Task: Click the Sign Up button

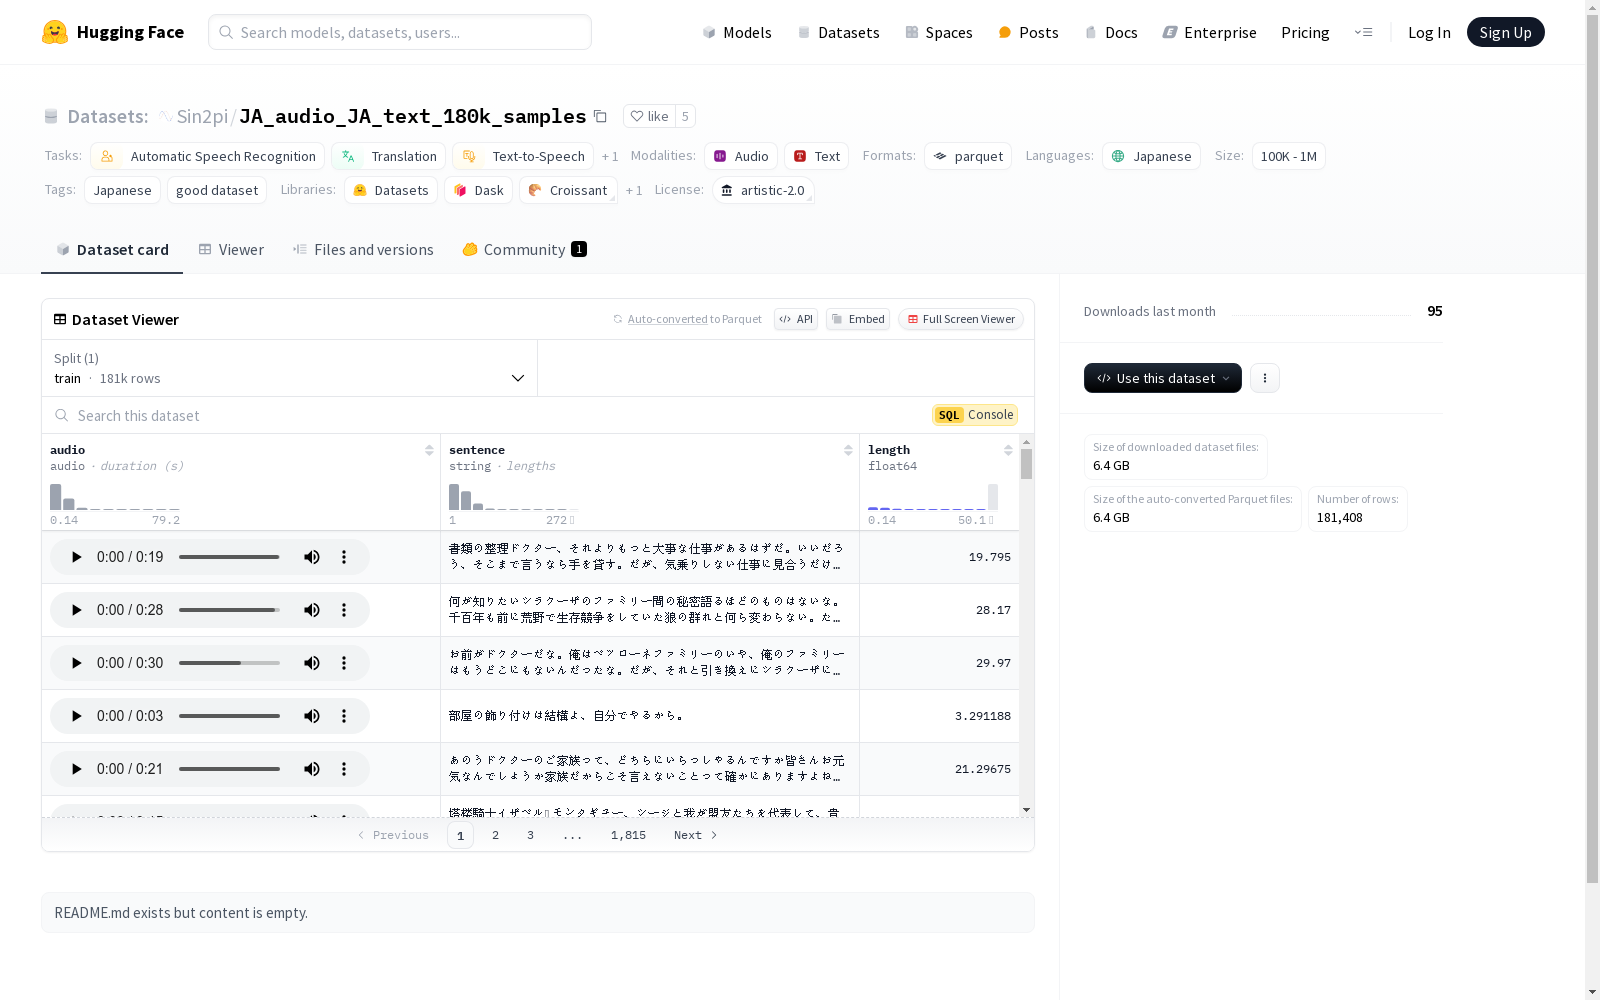Action: point(1505,32)
